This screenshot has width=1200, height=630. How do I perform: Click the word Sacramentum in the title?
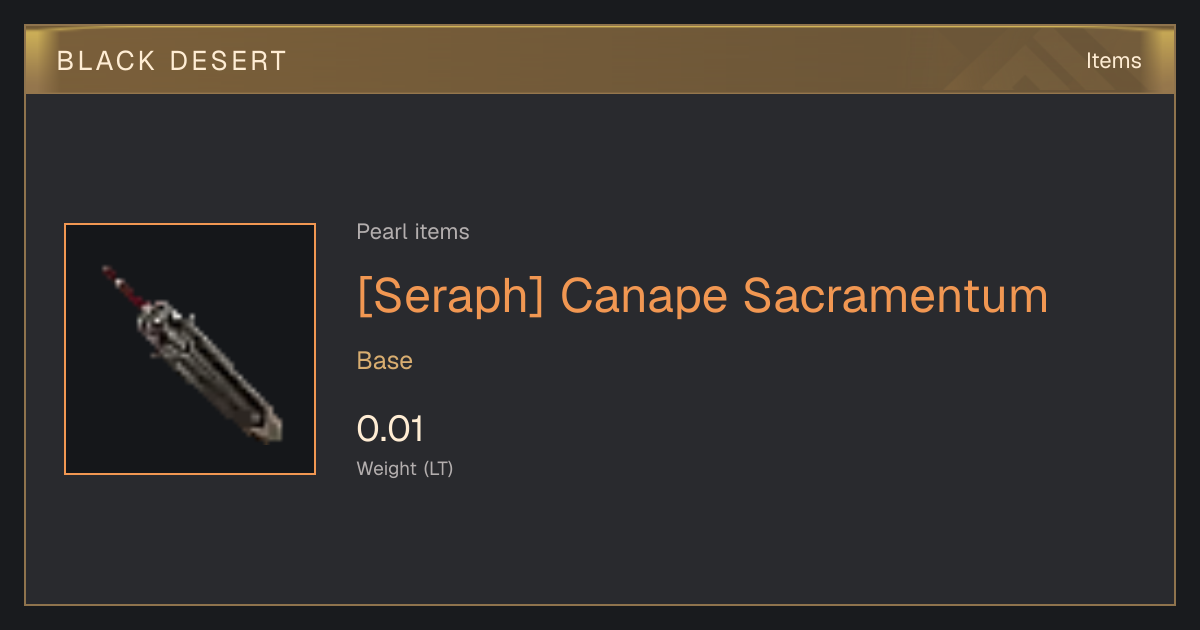895,296
